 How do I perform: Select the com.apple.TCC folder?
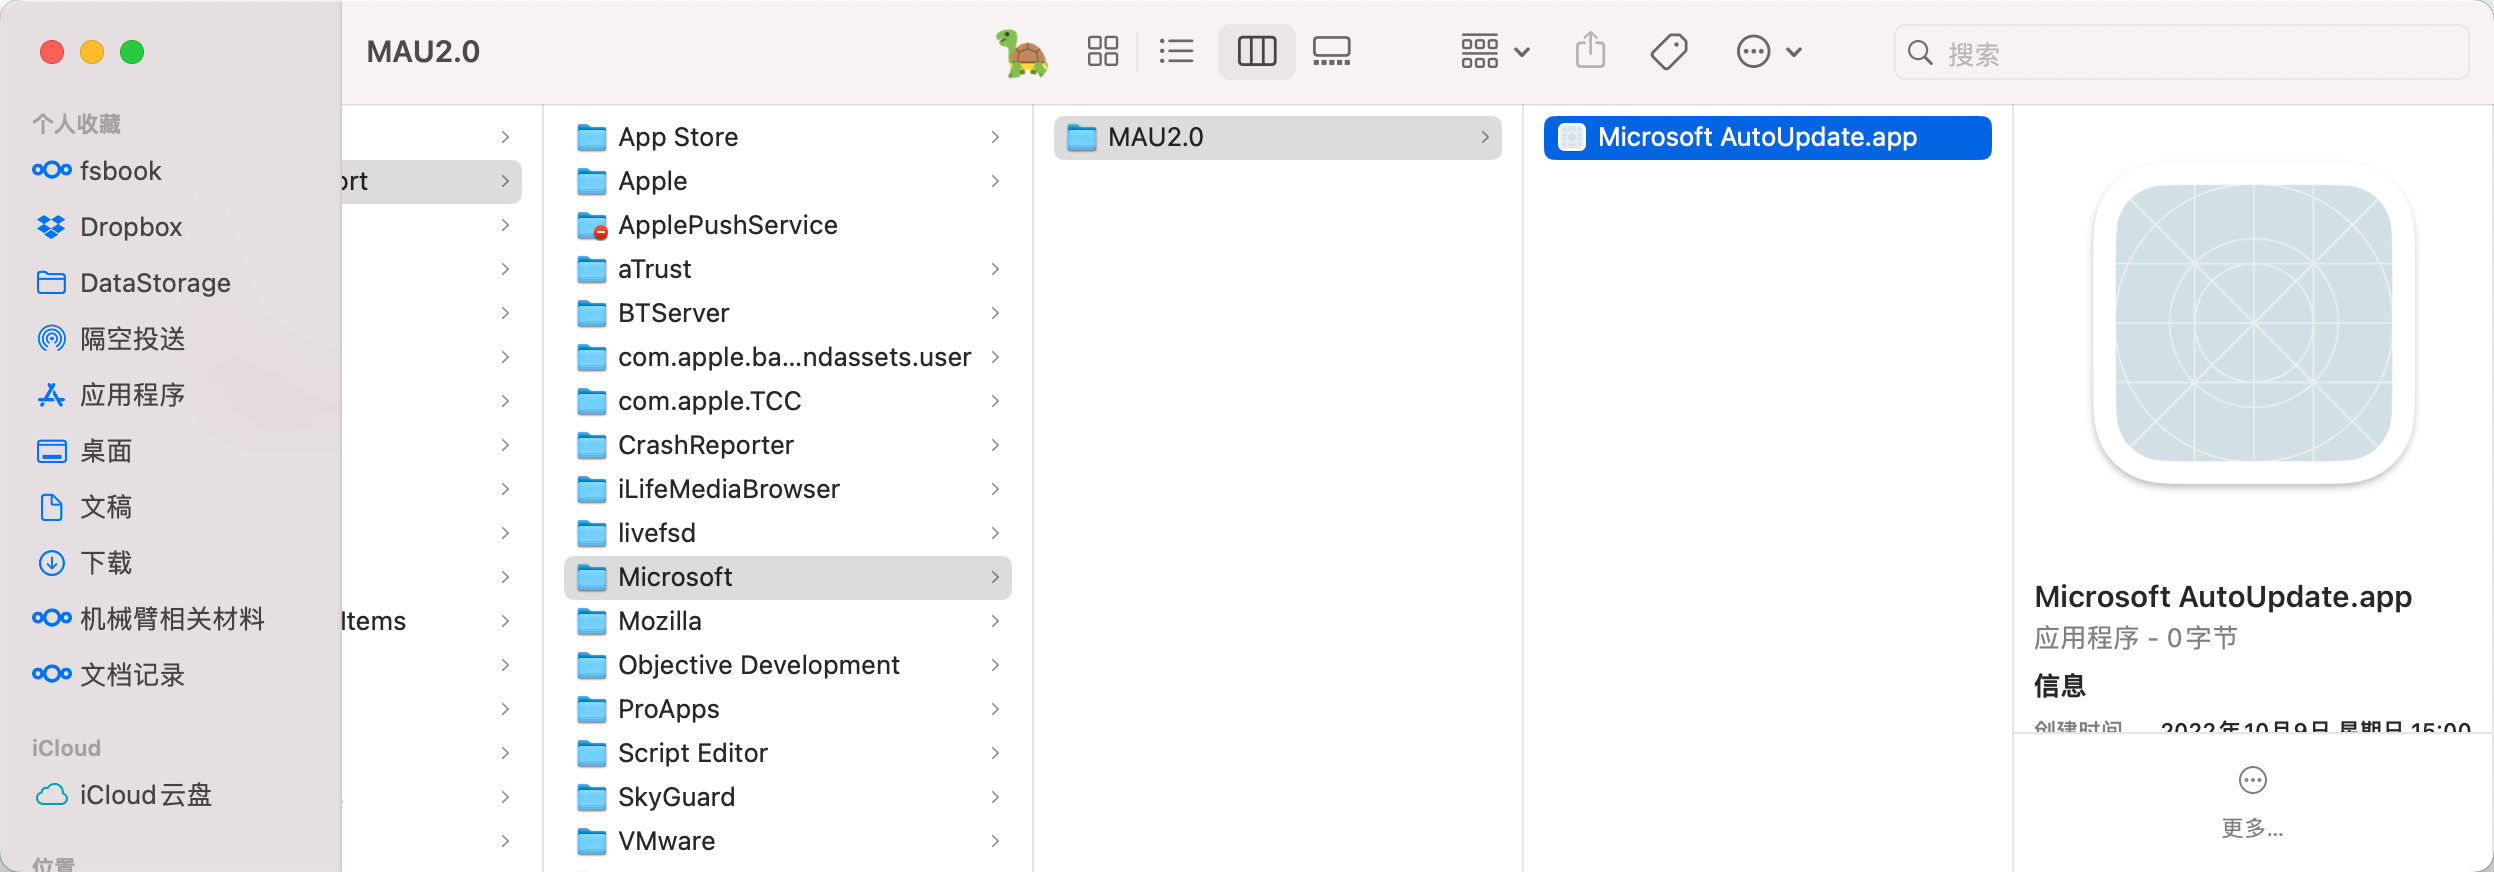point(788,401)
